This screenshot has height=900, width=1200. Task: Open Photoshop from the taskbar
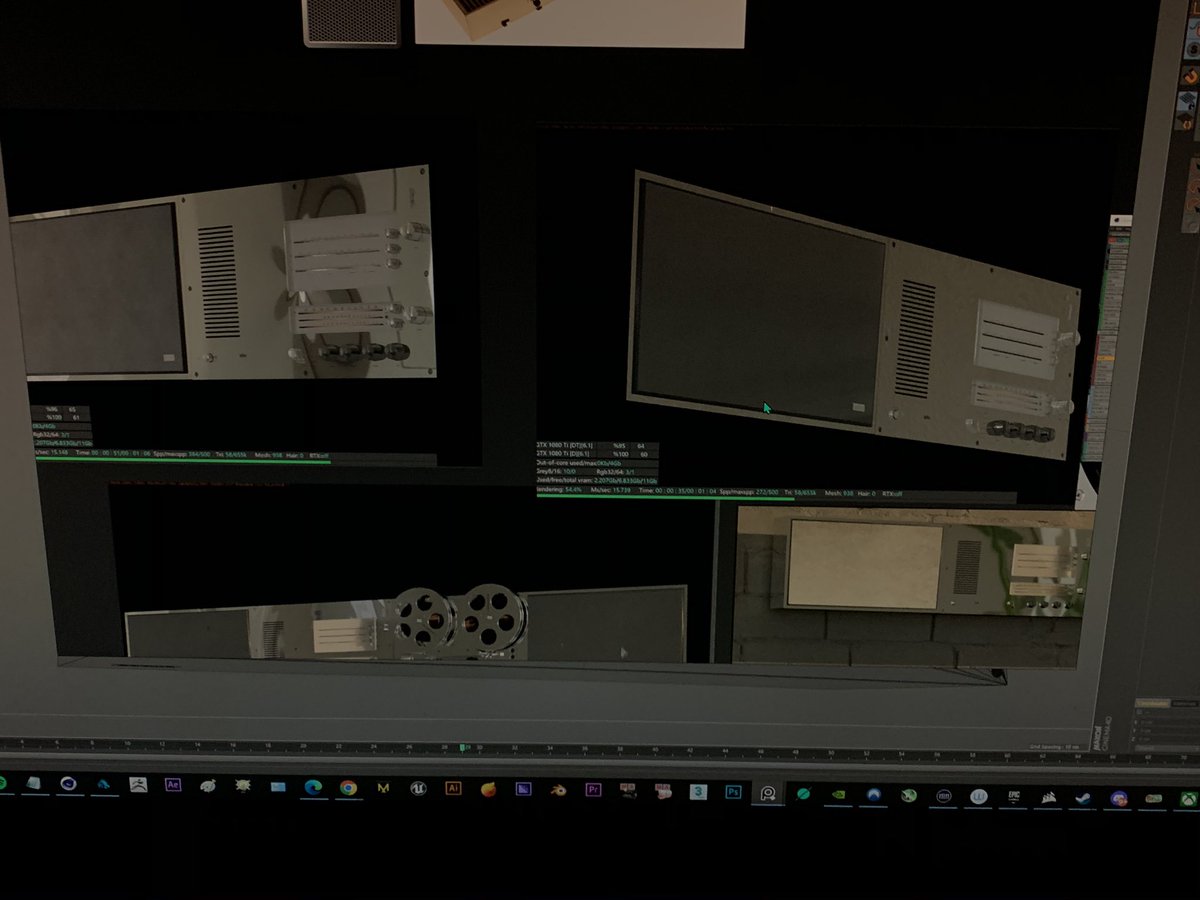click(733, 792)
